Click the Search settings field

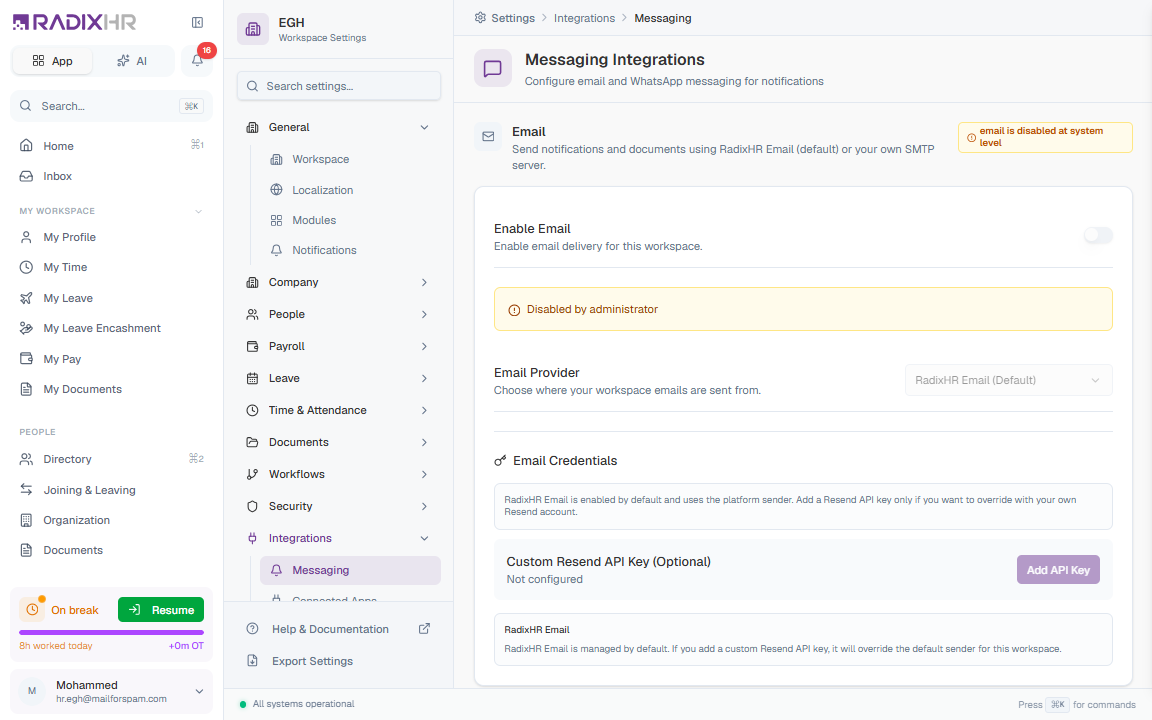[339, 86]
